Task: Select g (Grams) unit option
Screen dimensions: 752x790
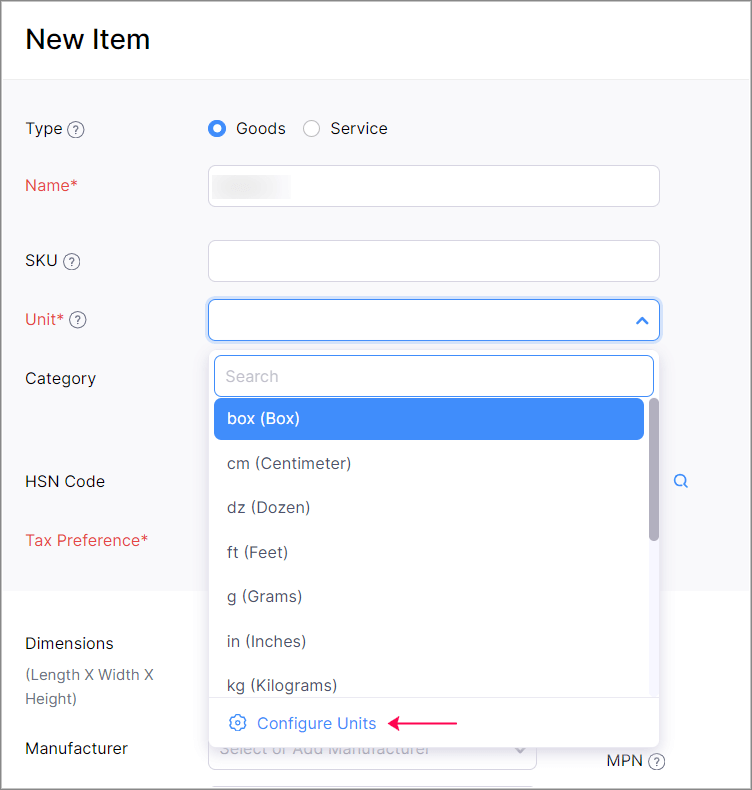Action: point(429,597)
